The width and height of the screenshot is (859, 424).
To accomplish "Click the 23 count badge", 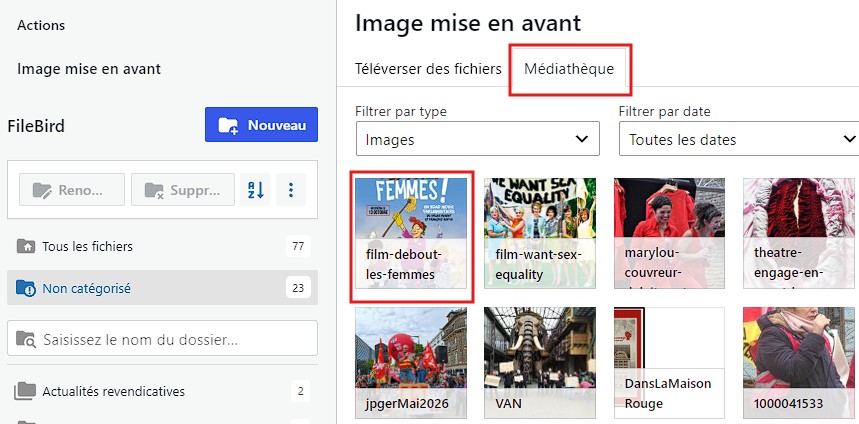I will 298,288.
